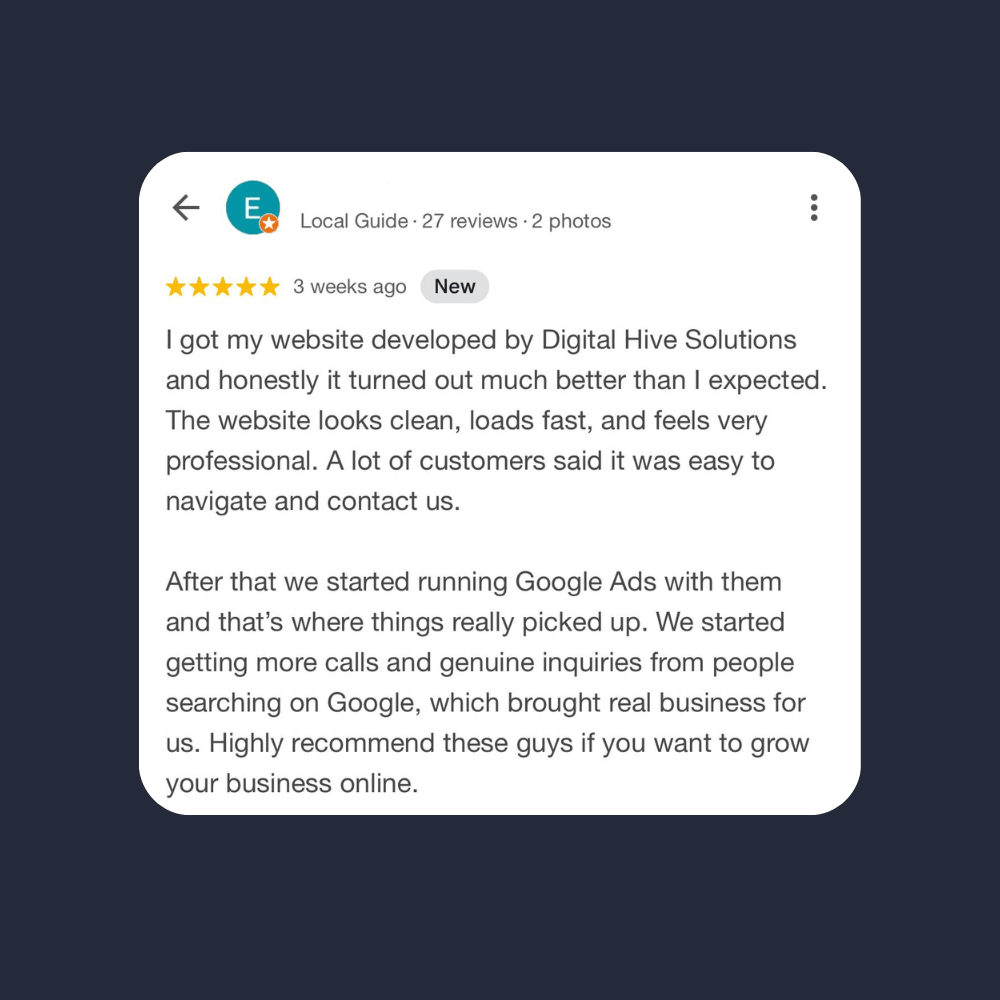Click the second yellow rating star
Viewport: 1000px width, 1000px height.
point(199,288)
